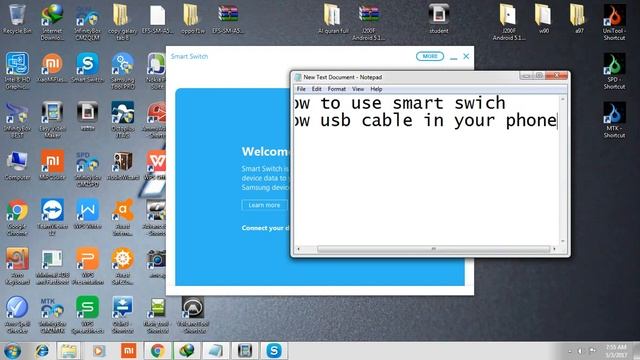
Task: Open the copy galaxy tab 8 folder
Action: (122, 21)
